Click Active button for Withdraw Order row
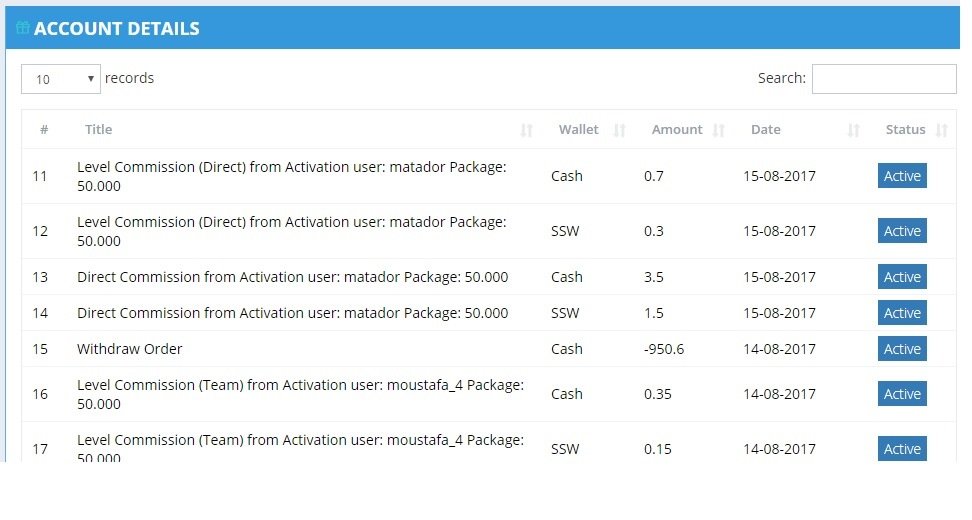 pyautogui.click(x=902, y=349)
